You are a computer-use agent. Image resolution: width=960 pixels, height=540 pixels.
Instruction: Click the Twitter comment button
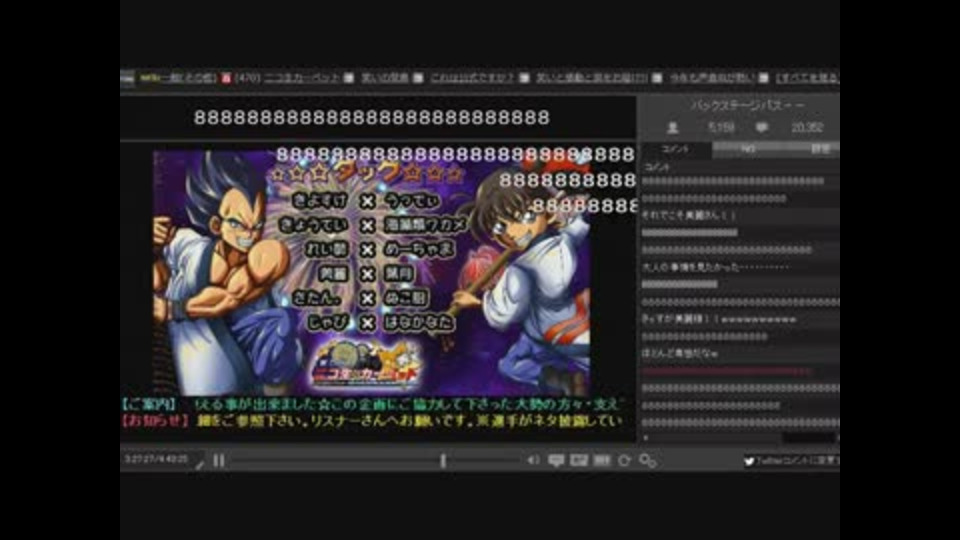coord(791,461)
